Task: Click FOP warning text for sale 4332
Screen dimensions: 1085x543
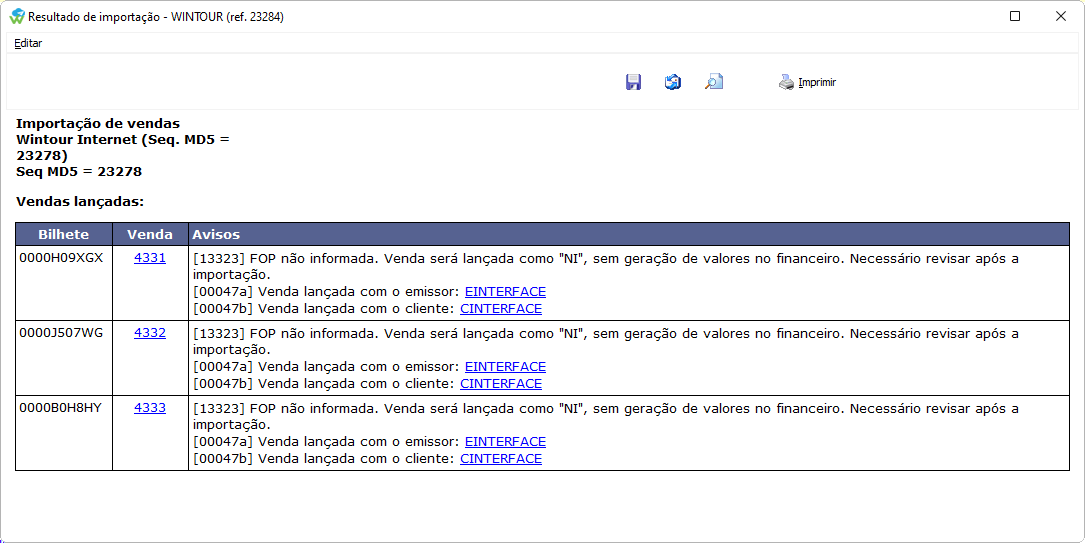Action: 605,341
